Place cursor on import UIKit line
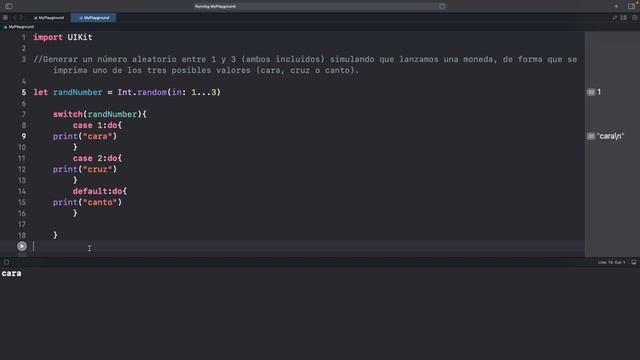The image size is (640, 360). coord(63,37)
